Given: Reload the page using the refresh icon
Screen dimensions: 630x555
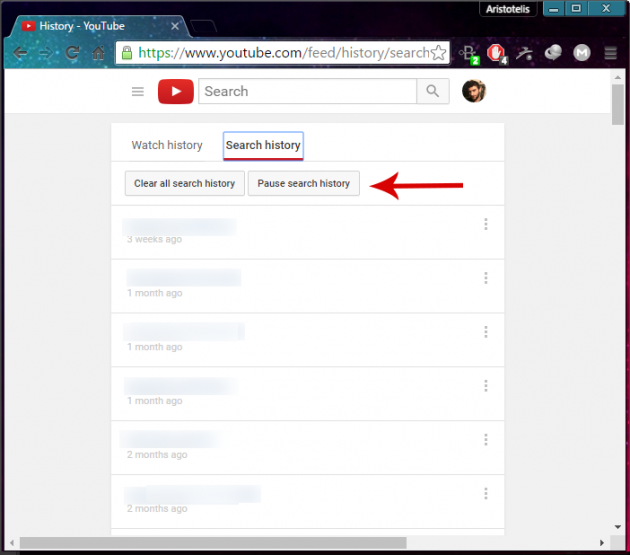Looking at the screenshot, I should pos(73,53).
